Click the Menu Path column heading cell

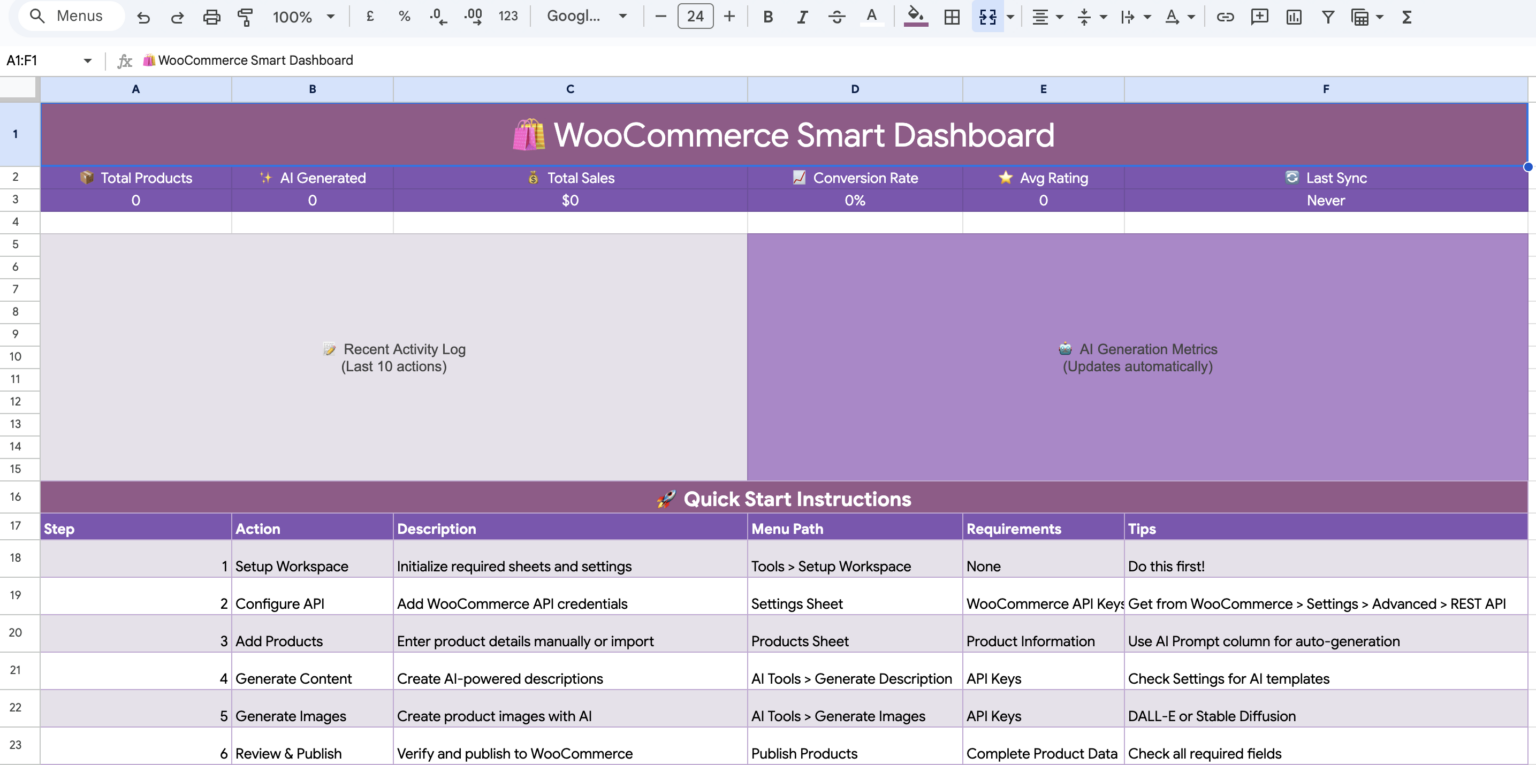(855, 528)
